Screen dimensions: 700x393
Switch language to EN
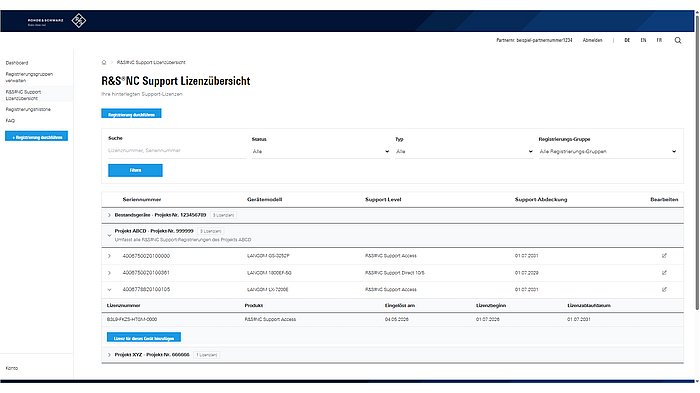[x=643, y=40]
